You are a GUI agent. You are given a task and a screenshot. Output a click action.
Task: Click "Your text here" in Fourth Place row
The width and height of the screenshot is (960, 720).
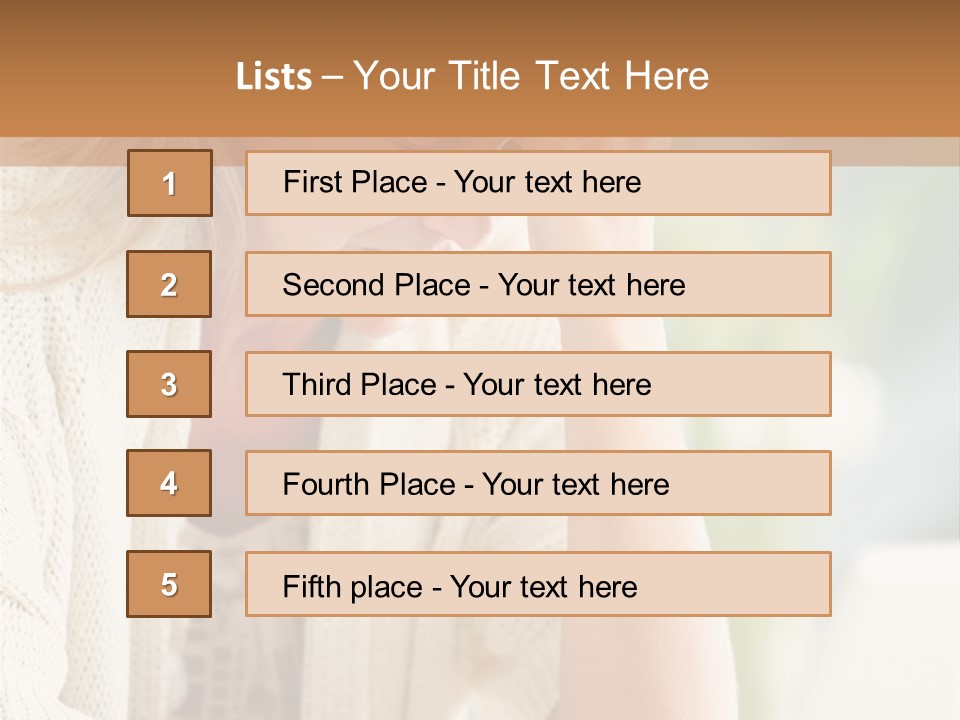[x=575, y=485]
